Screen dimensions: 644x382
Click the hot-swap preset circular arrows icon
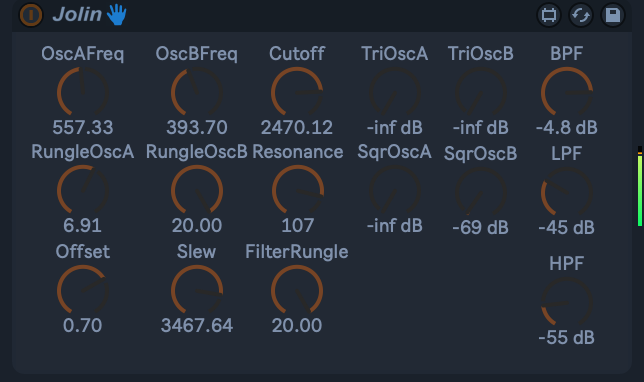click(x=581, y=16)
